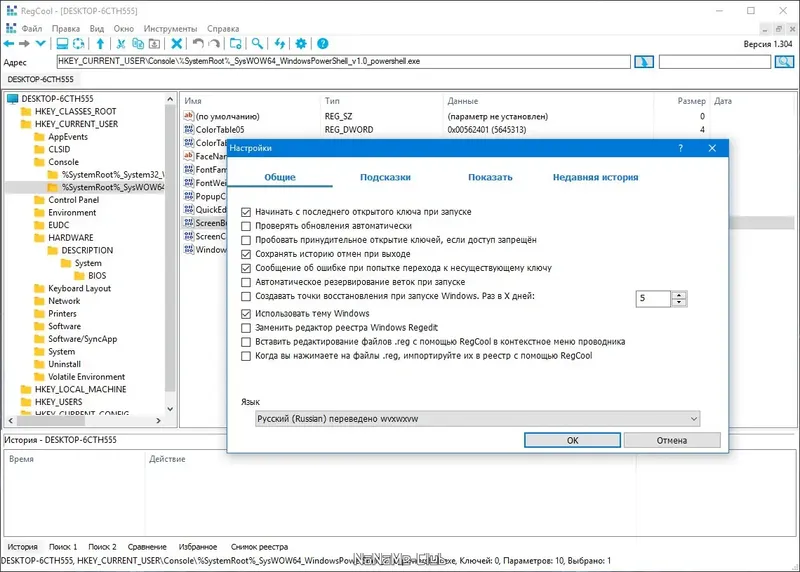Click the blue question mark help icon
800x572 pixels.
[x=322, y=44]
